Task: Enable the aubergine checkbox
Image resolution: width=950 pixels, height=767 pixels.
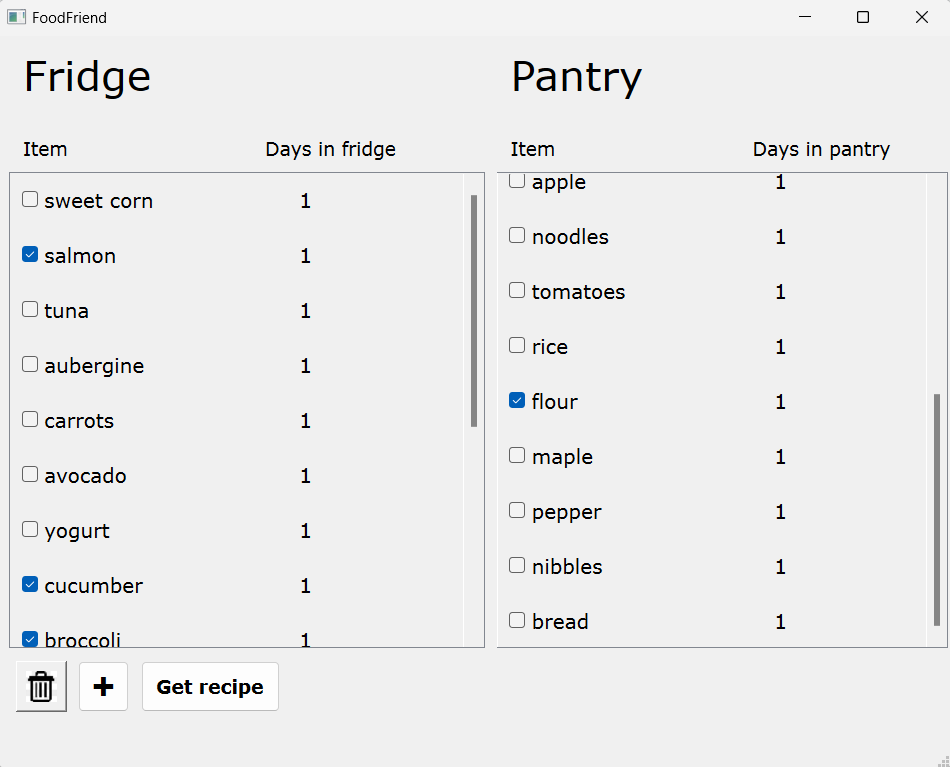Action: (30, 365)
